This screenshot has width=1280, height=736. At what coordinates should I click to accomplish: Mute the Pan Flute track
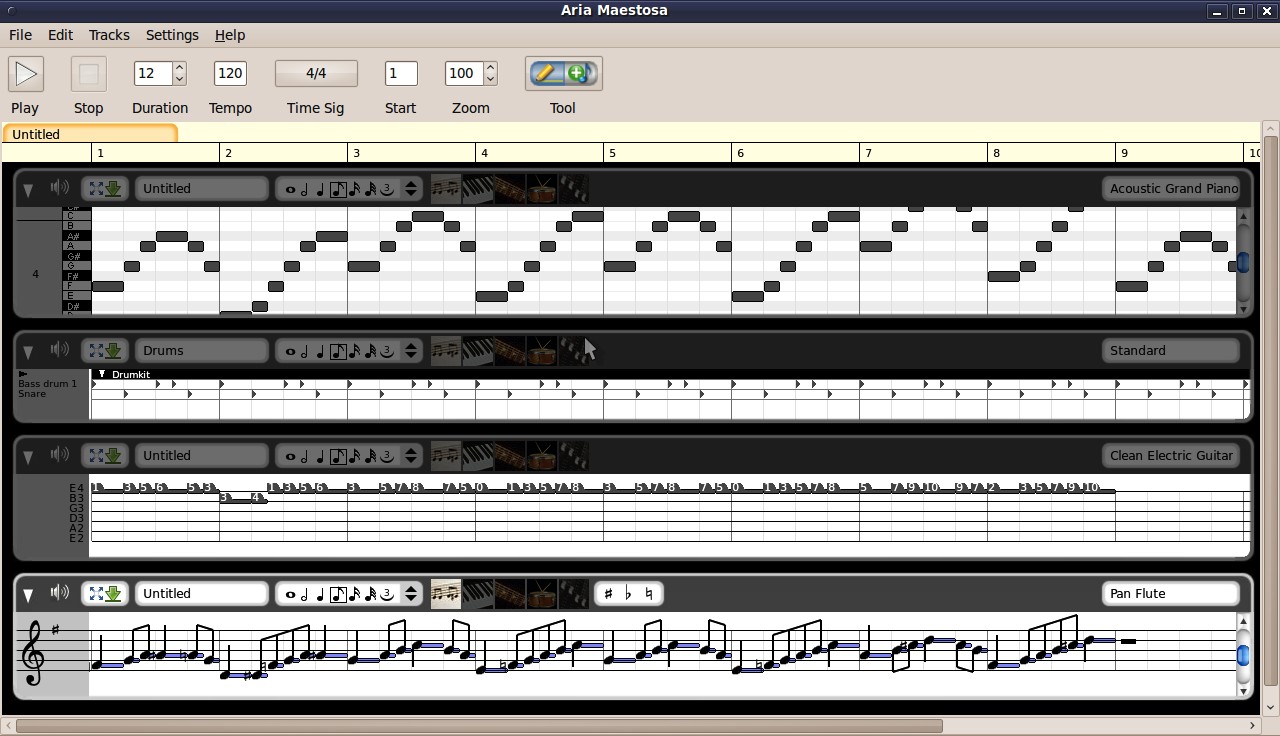[x=60, y=592]
